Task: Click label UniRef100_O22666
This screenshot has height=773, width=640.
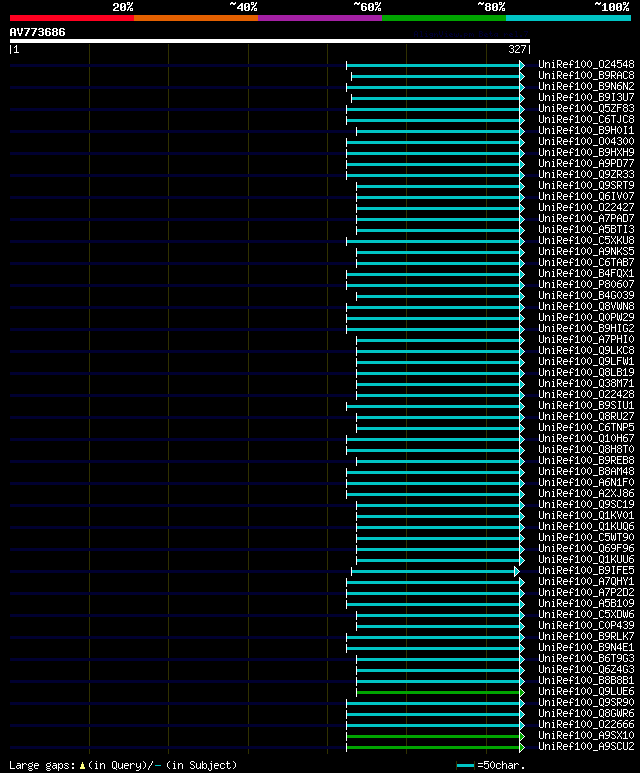Action: 586,724
